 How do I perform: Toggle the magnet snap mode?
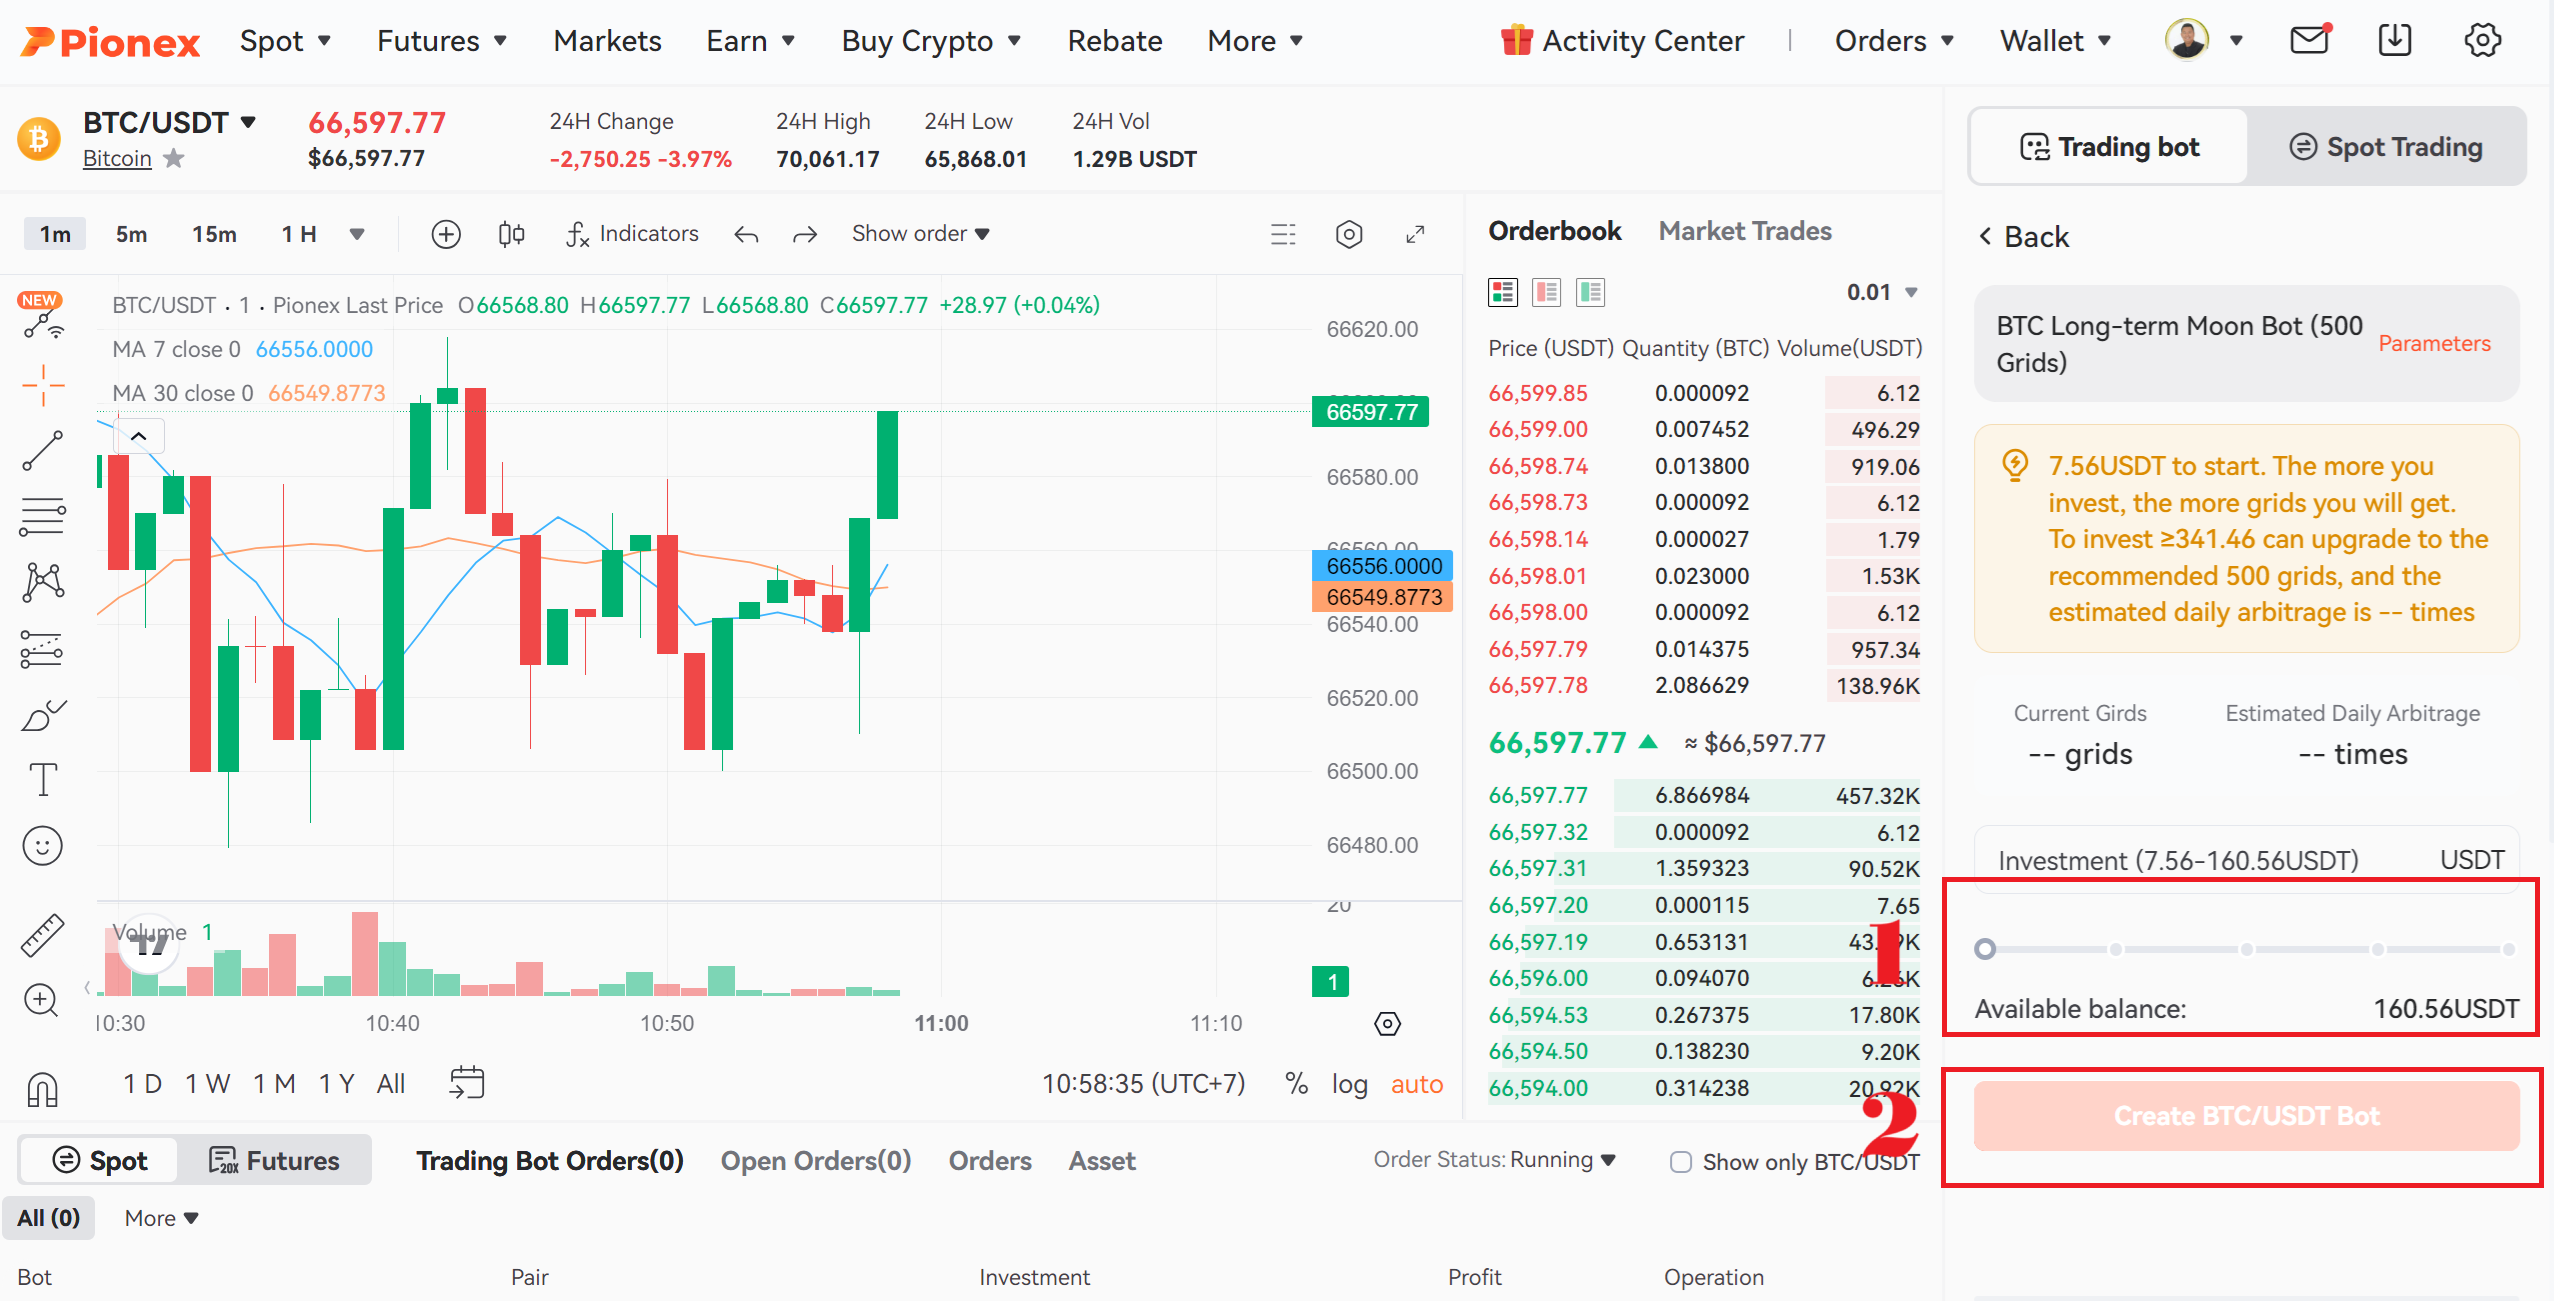pos(42,1089)
